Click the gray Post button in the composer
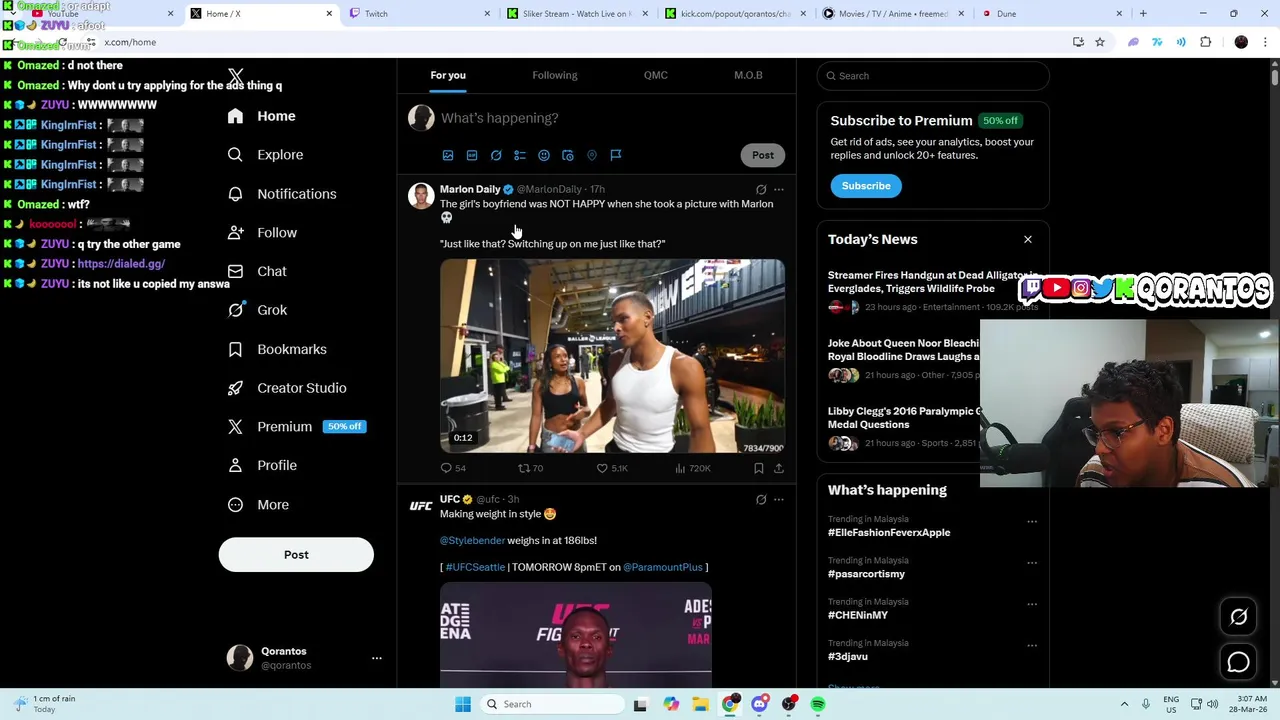1280x720 pixels. [x=763, y=155]
